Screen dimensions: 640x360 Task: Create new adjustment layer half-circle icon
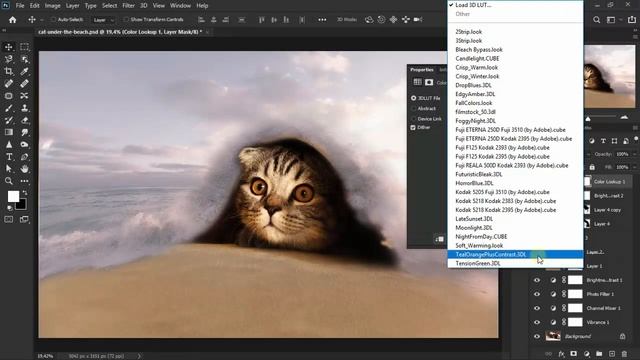587,354
